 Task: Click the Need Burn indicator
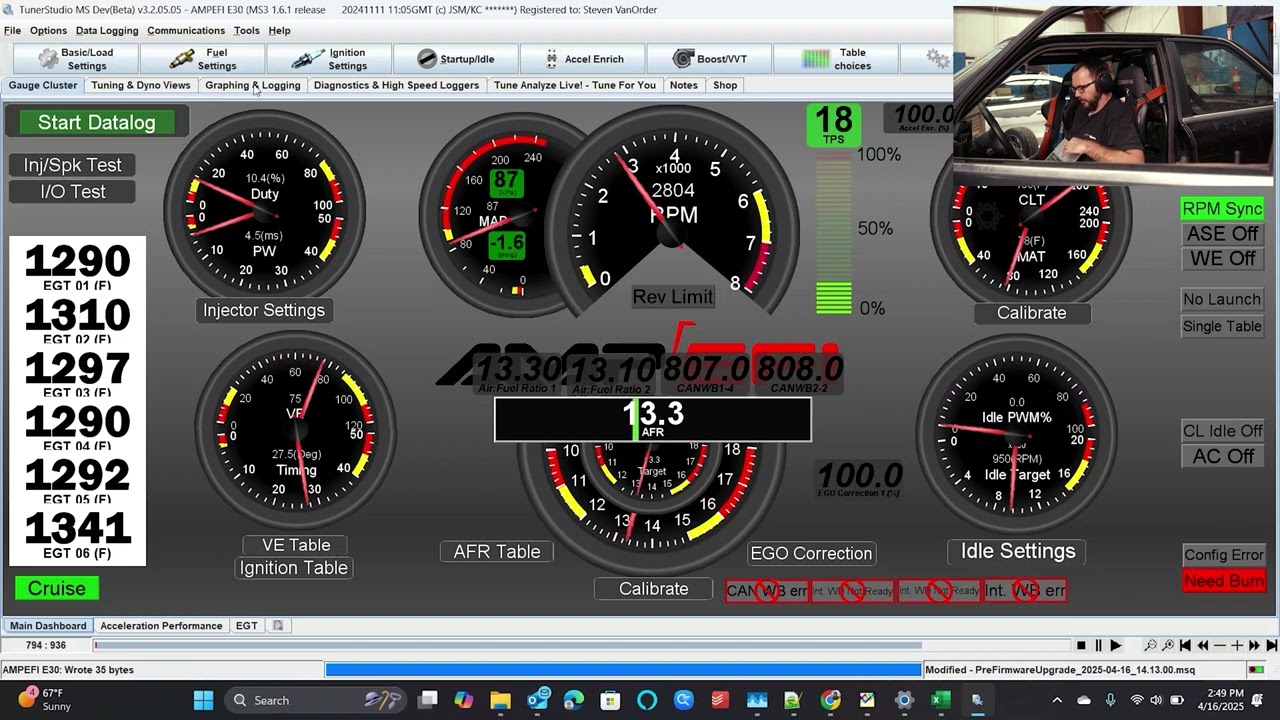pos(1224,581)
